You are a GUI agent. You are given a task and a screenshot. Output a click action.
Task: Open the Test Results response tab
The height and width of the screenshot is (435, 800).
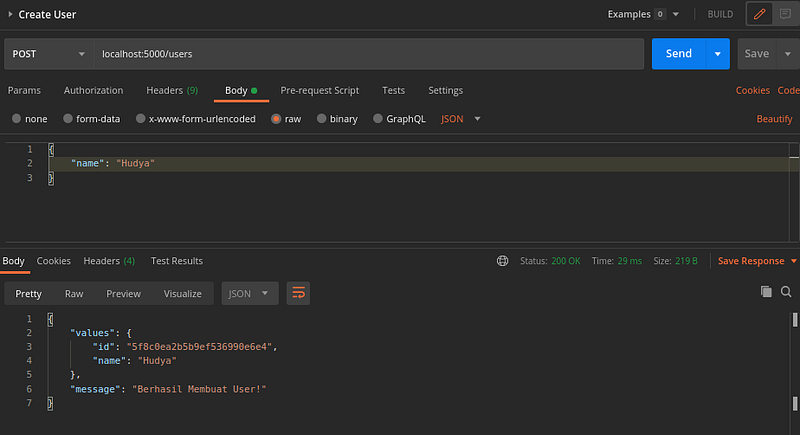pos(177,261)
